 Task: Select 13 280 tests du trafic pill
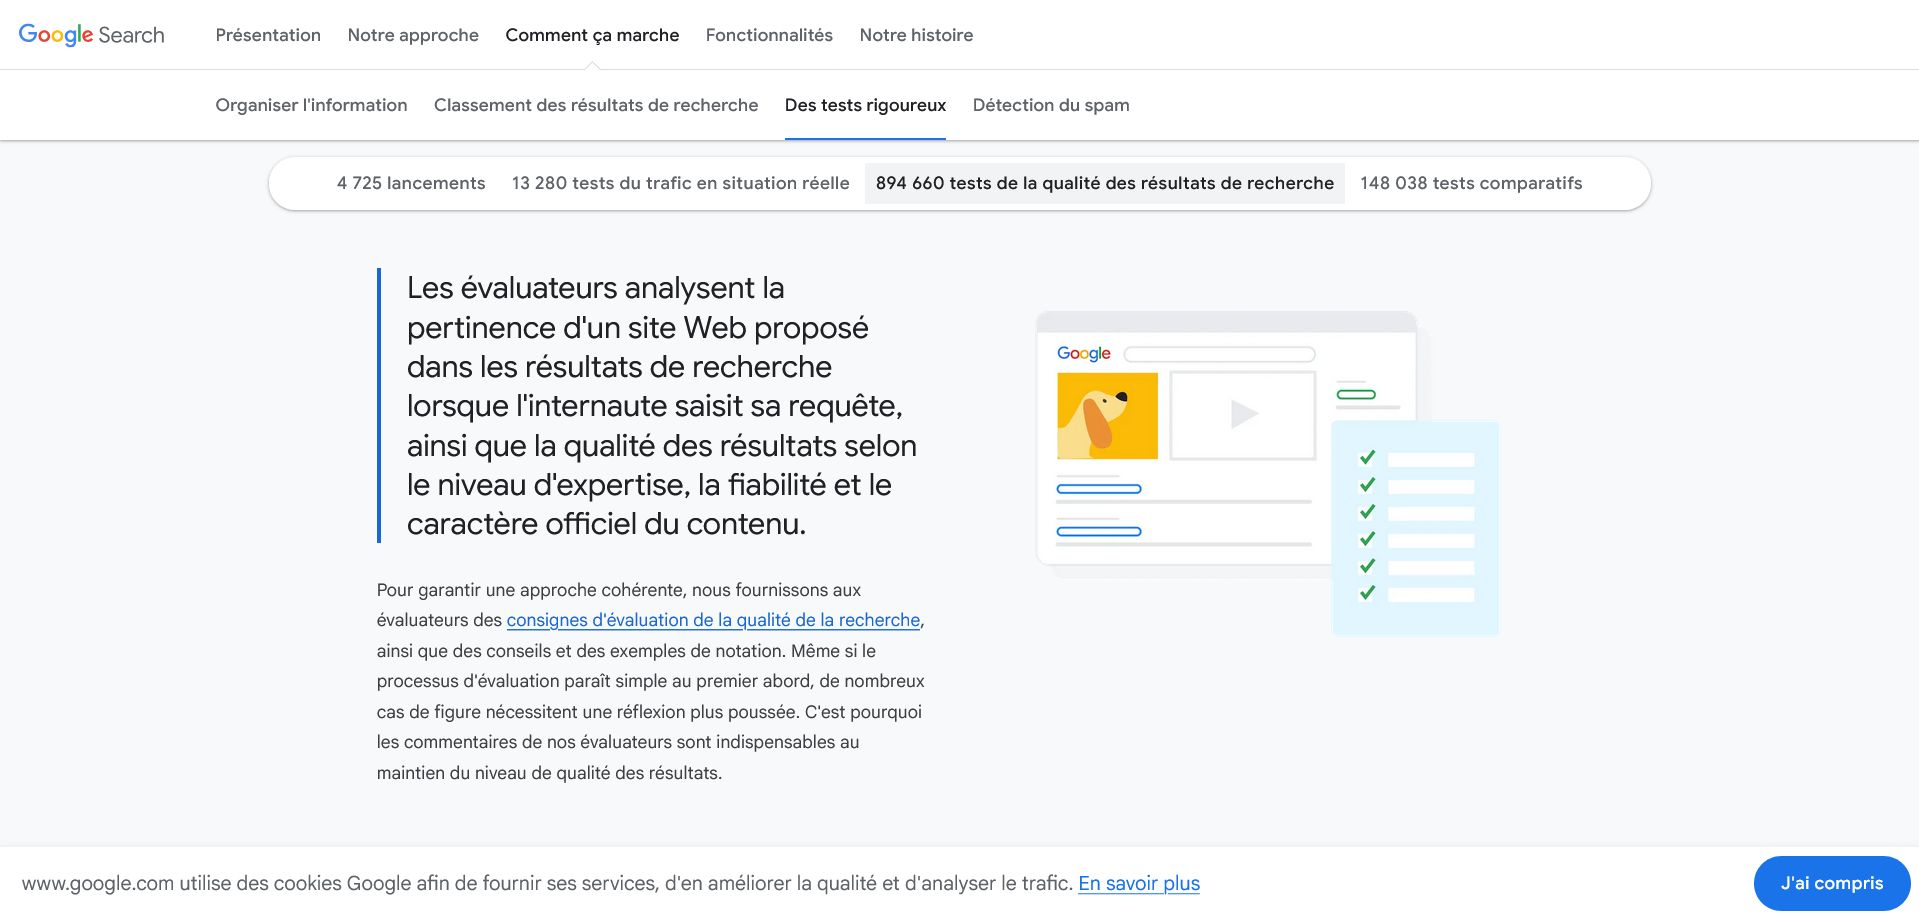tap(680, 183)
